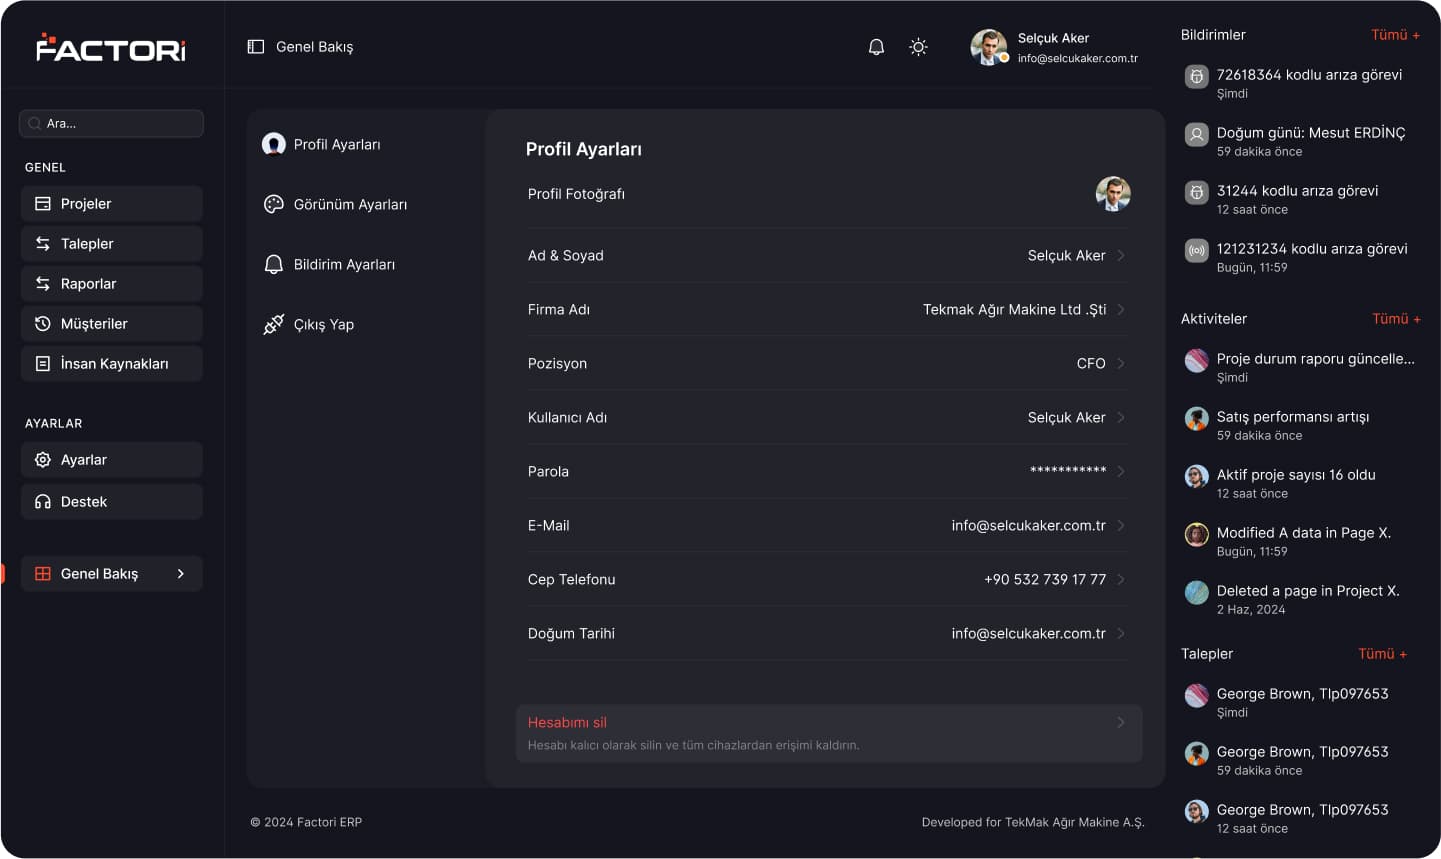Screen dimensions: 1441x859
Task: Expand the Cep Telefonu row
Action: click(x=827, y=580)
